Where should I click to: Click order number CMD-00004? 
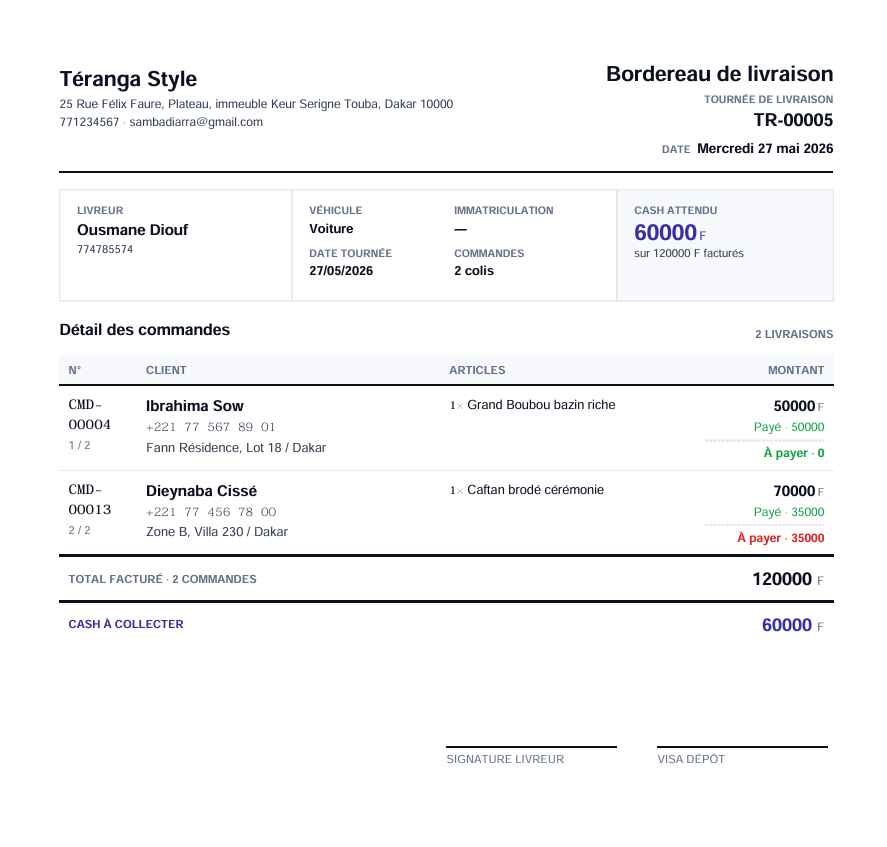click(89, 415)
